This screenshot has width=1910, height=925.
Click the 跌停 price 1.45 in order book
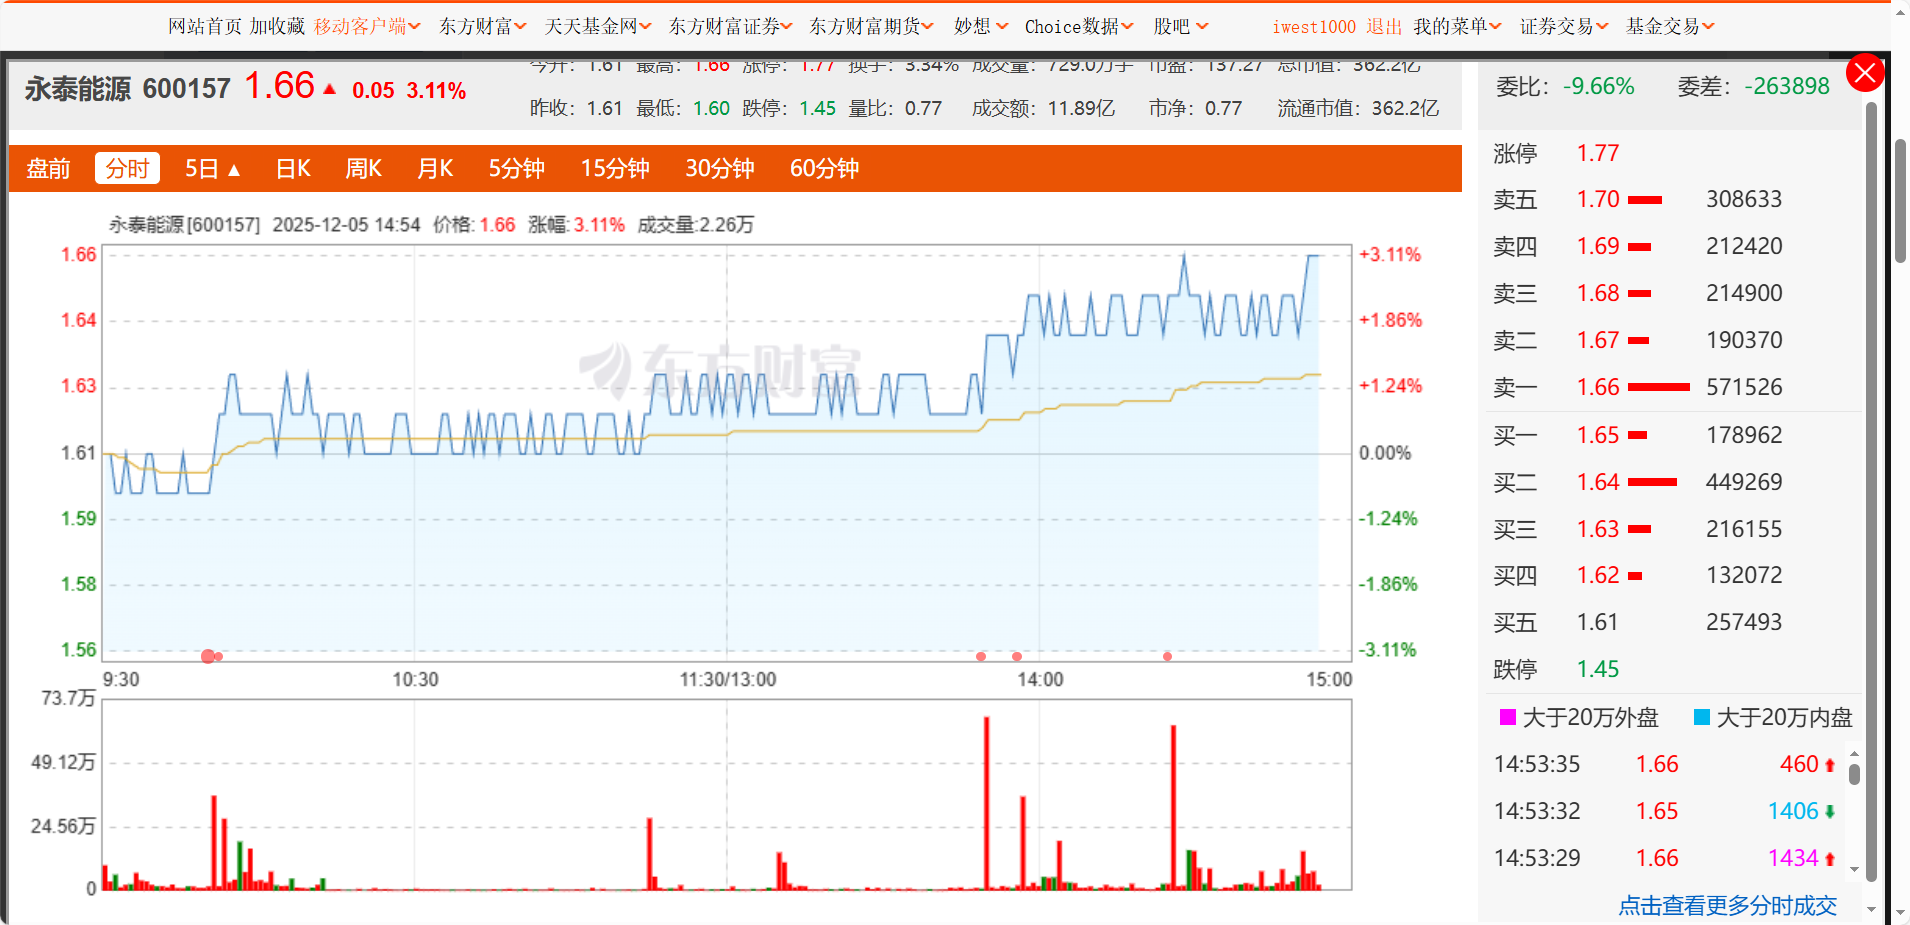click(1598, 669)
